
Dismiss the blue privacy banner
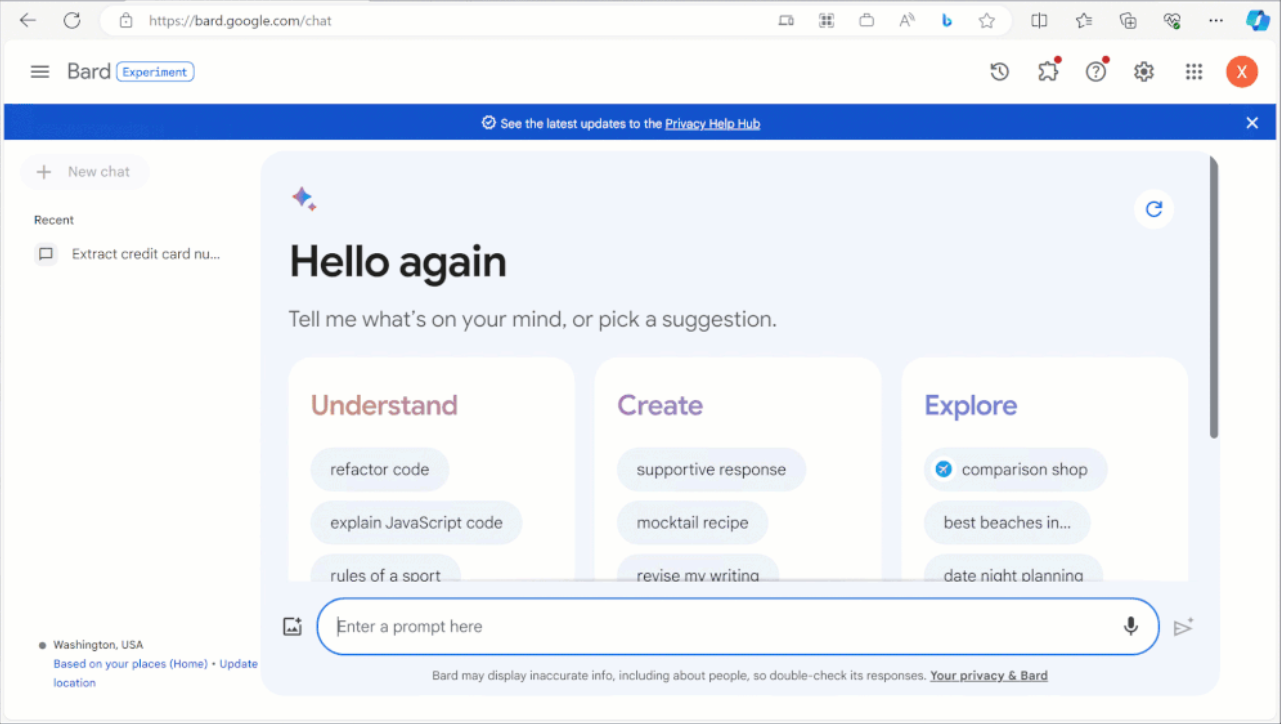click(x=1252, y=123)
